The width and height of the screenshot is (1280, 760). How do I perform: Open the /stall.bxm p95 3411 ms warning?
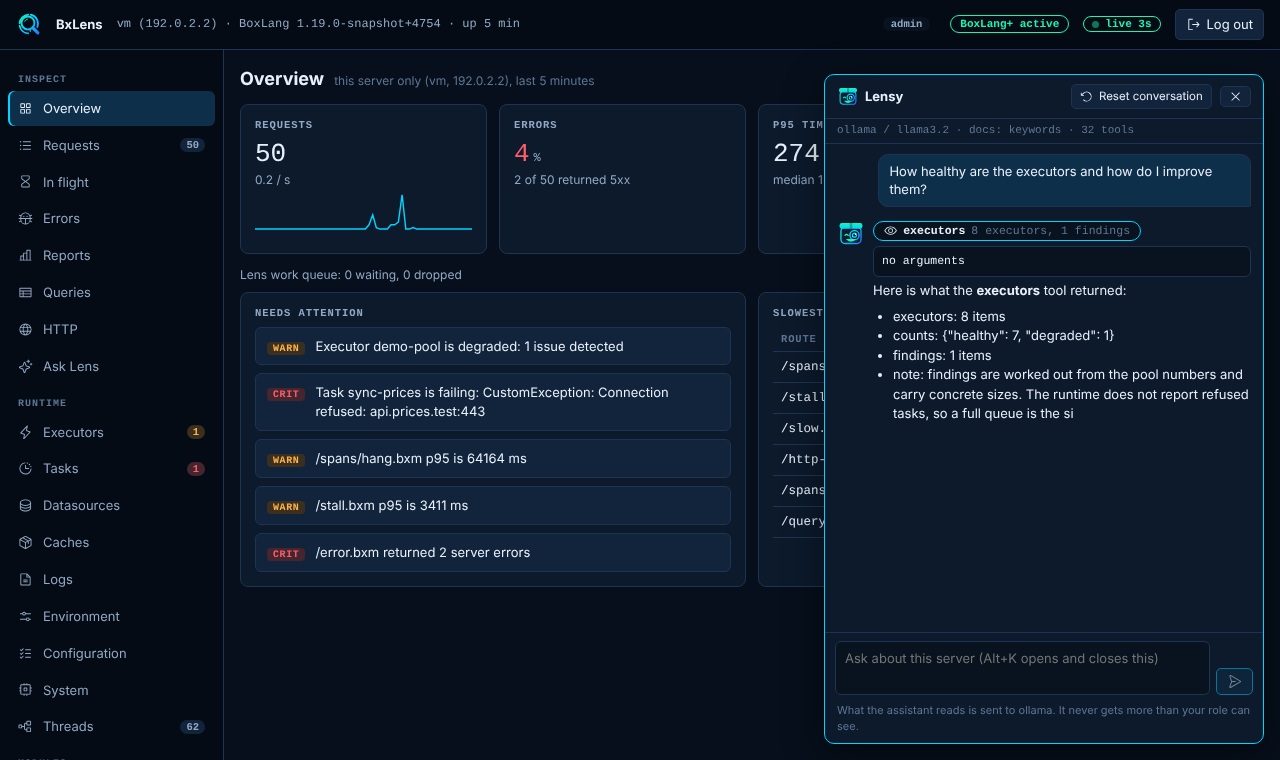[x=493, y=505]
